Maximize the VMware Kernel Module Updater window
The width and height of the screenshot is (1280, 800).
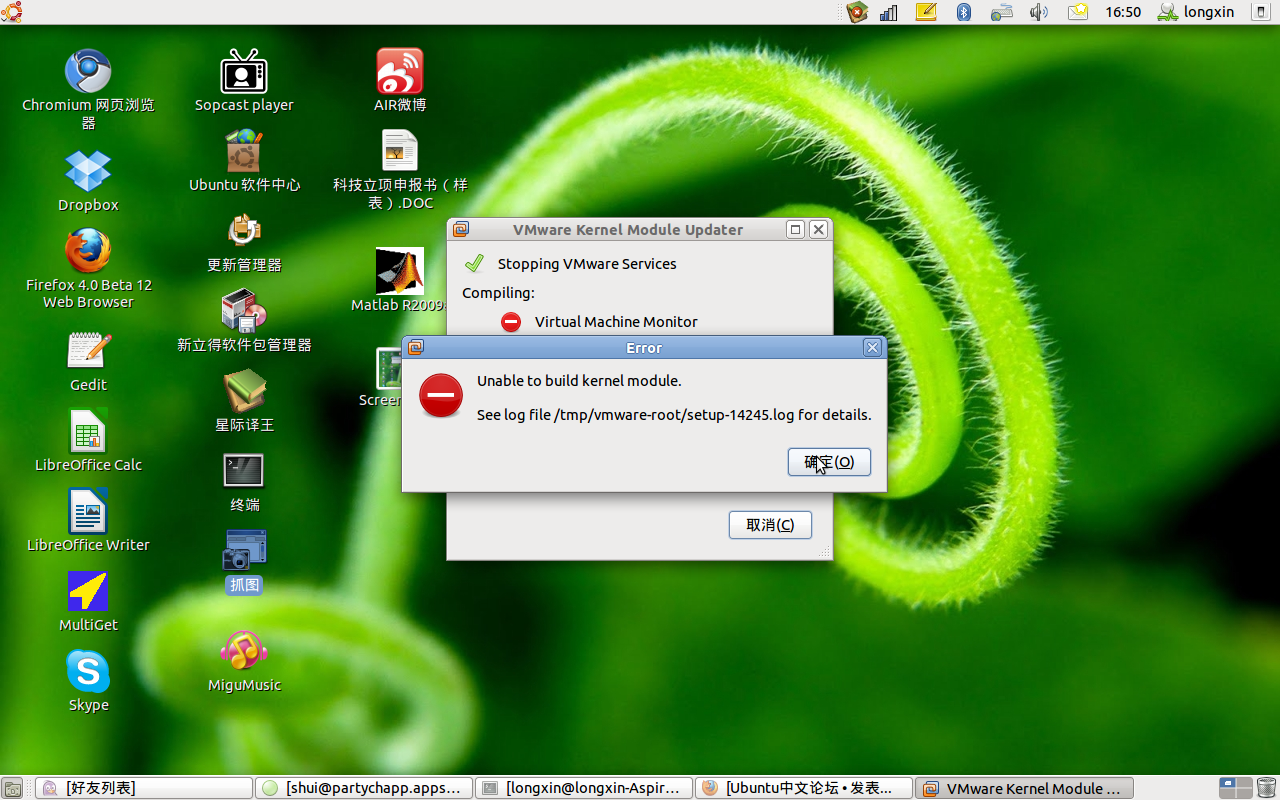pyautogui.click(x=796, y=229)
